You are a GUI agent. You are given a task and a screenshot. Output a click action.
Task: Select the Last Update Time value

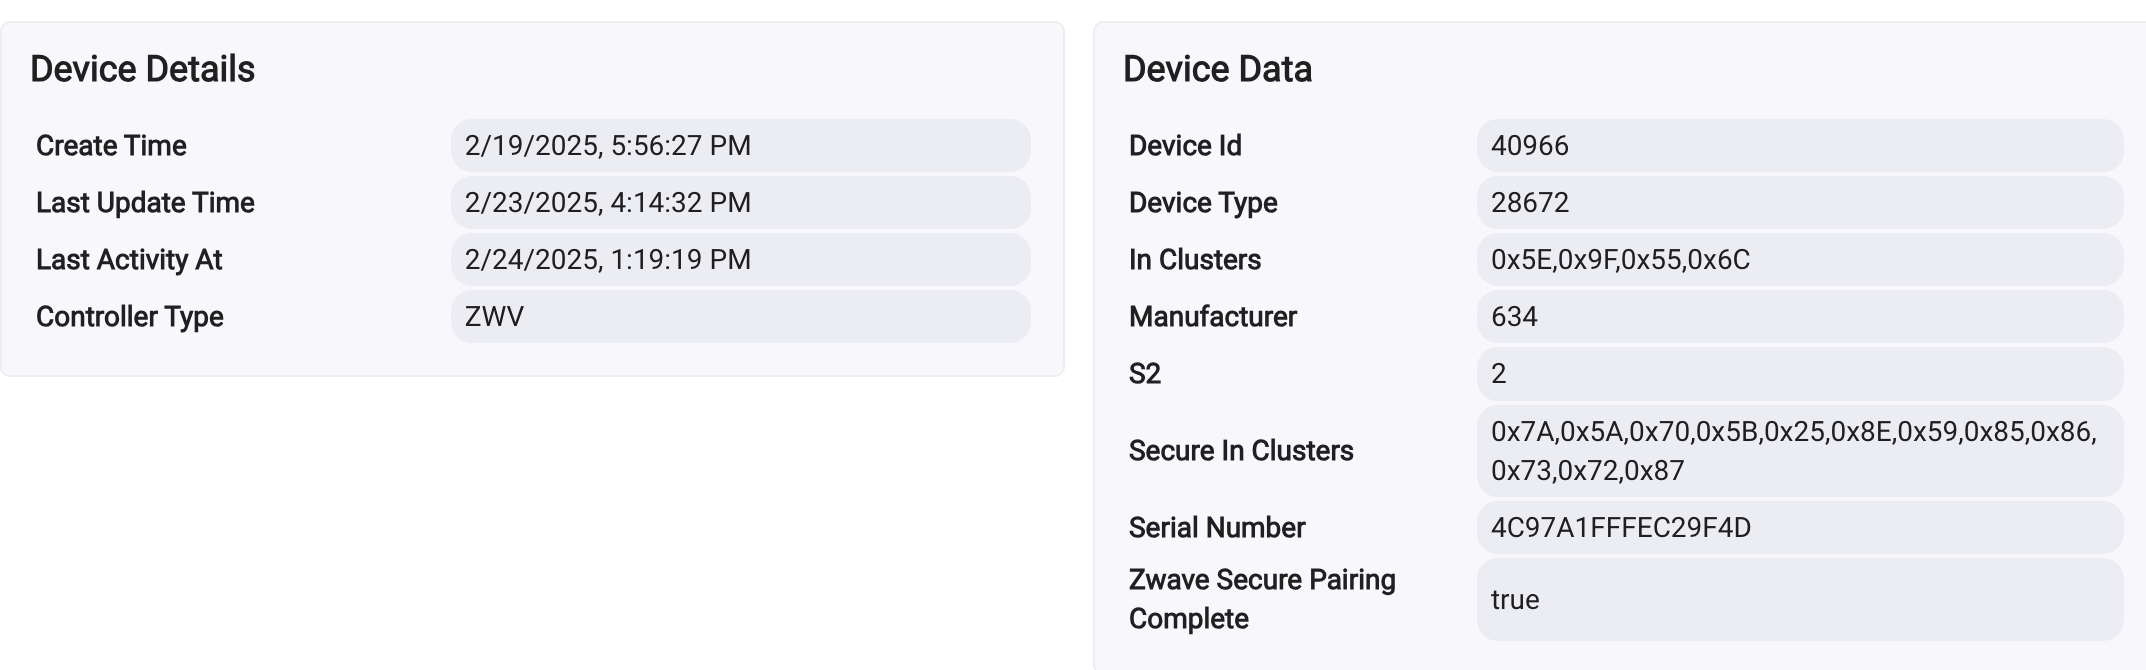(x=740, y=203)
